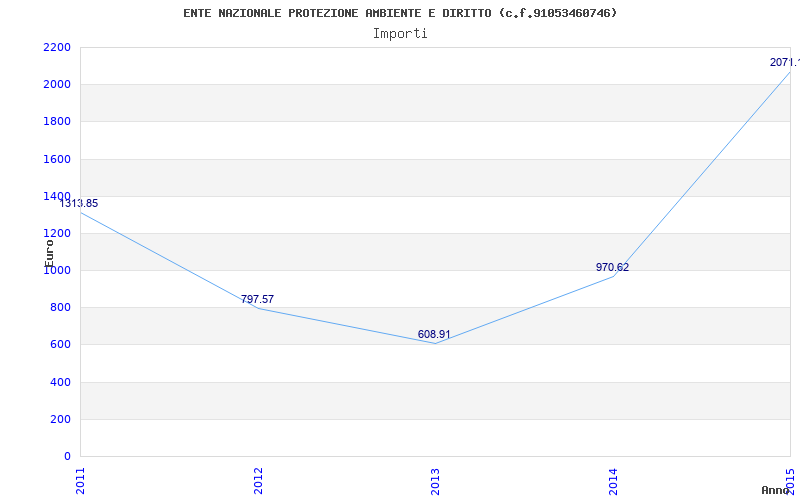
Task: Click the 1600 y-axis tick label
Action: coord(57,159)
